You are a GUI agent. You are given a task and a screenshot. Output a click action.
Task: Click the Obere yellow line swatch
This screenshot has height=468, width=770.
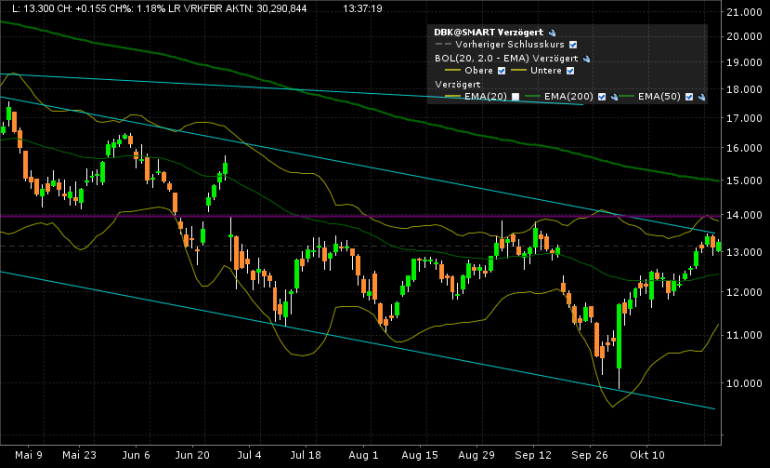pos(452,71)
